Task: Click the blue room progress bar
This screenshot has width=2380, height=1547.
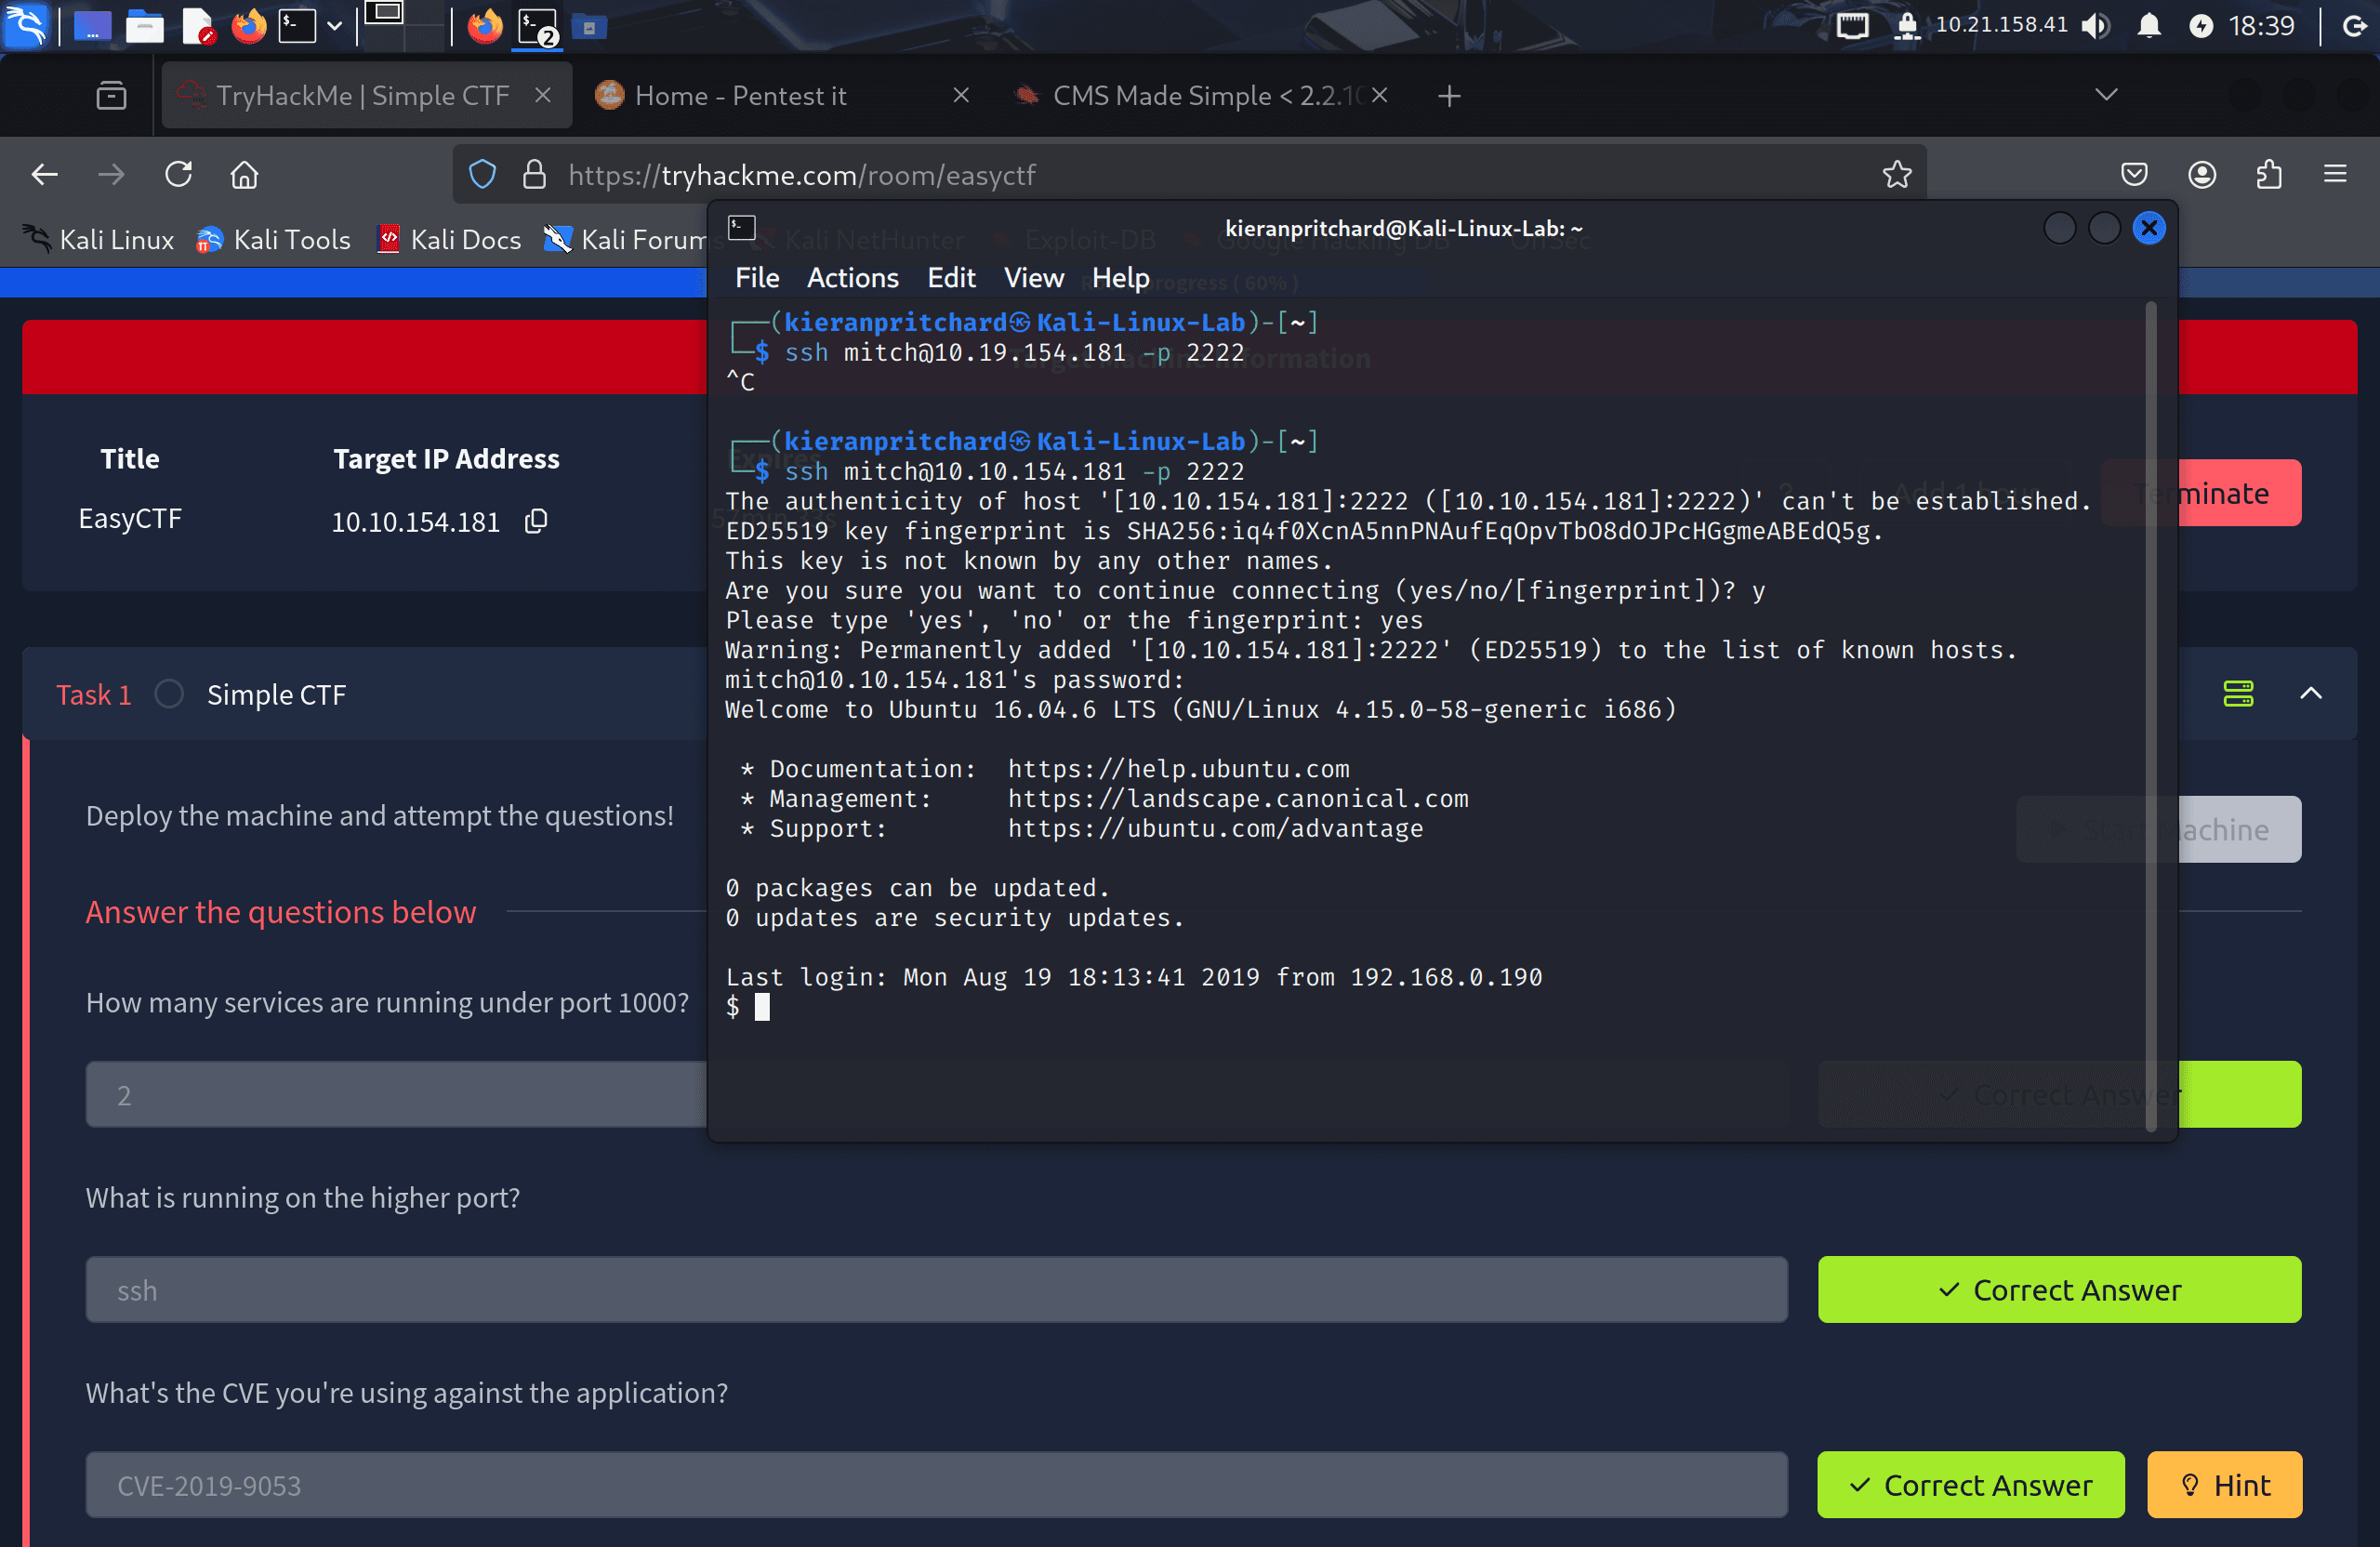Action: coord(353,283)
